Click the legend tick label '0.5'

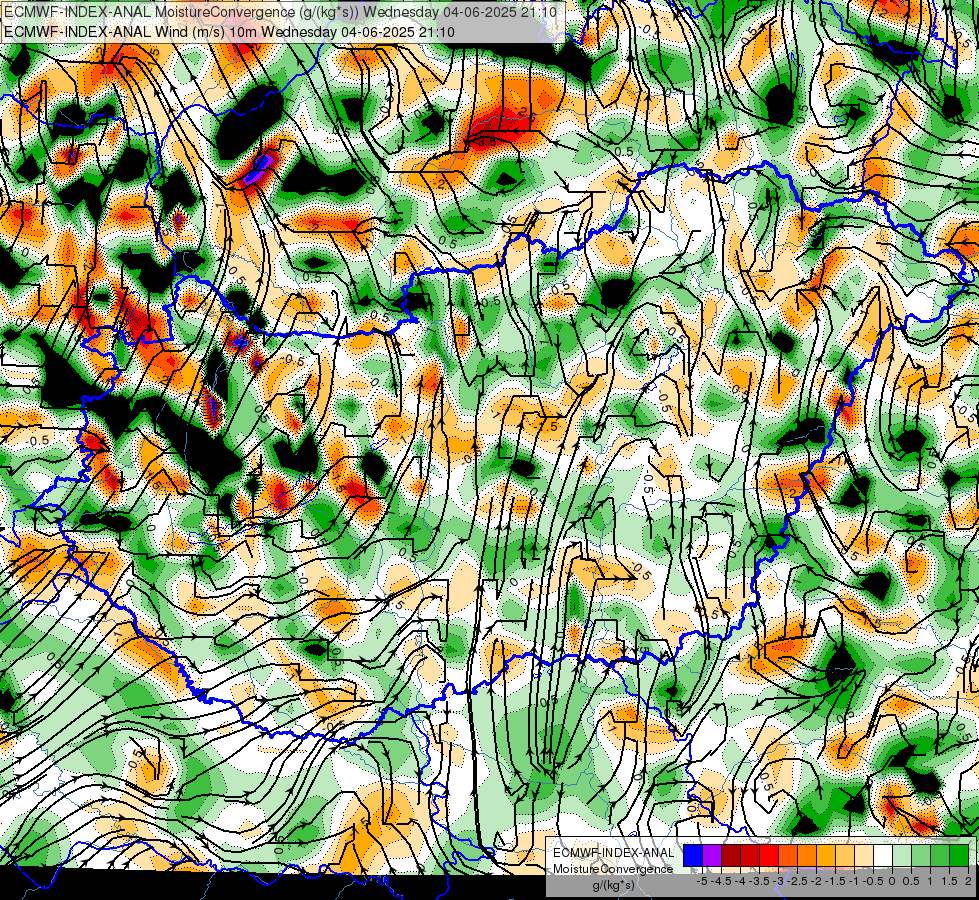click(911, 881)
